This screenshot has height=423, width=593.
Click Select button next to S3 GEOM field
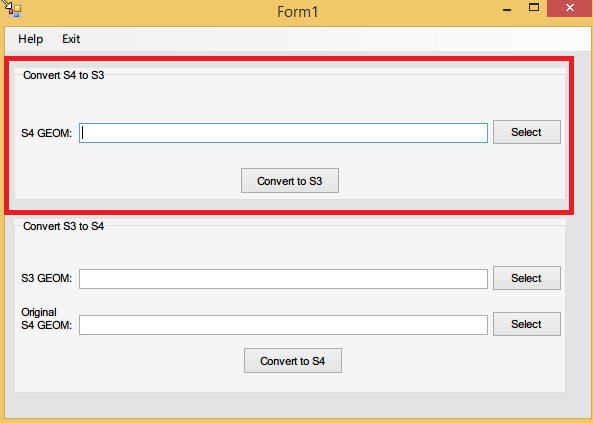click(x=527, y=278)
